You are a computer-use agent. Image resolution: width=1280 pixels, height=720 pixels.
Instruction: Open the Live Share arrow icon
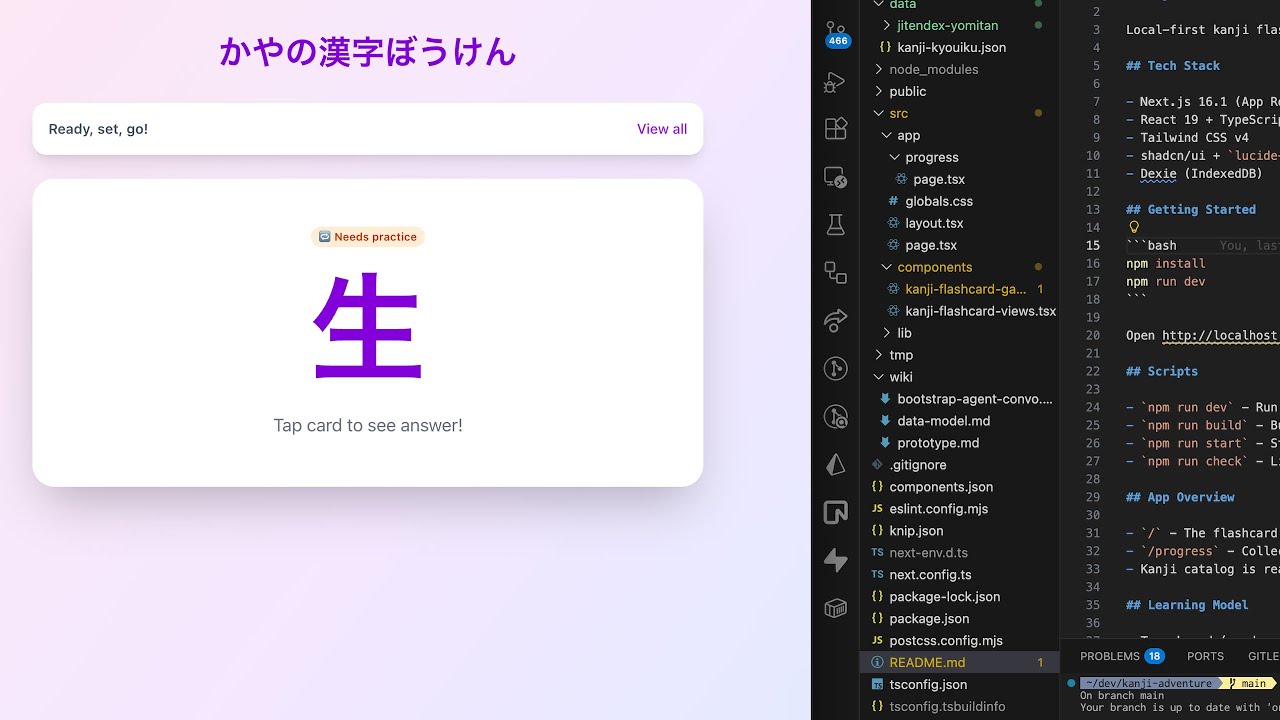(x=835, y=321)
